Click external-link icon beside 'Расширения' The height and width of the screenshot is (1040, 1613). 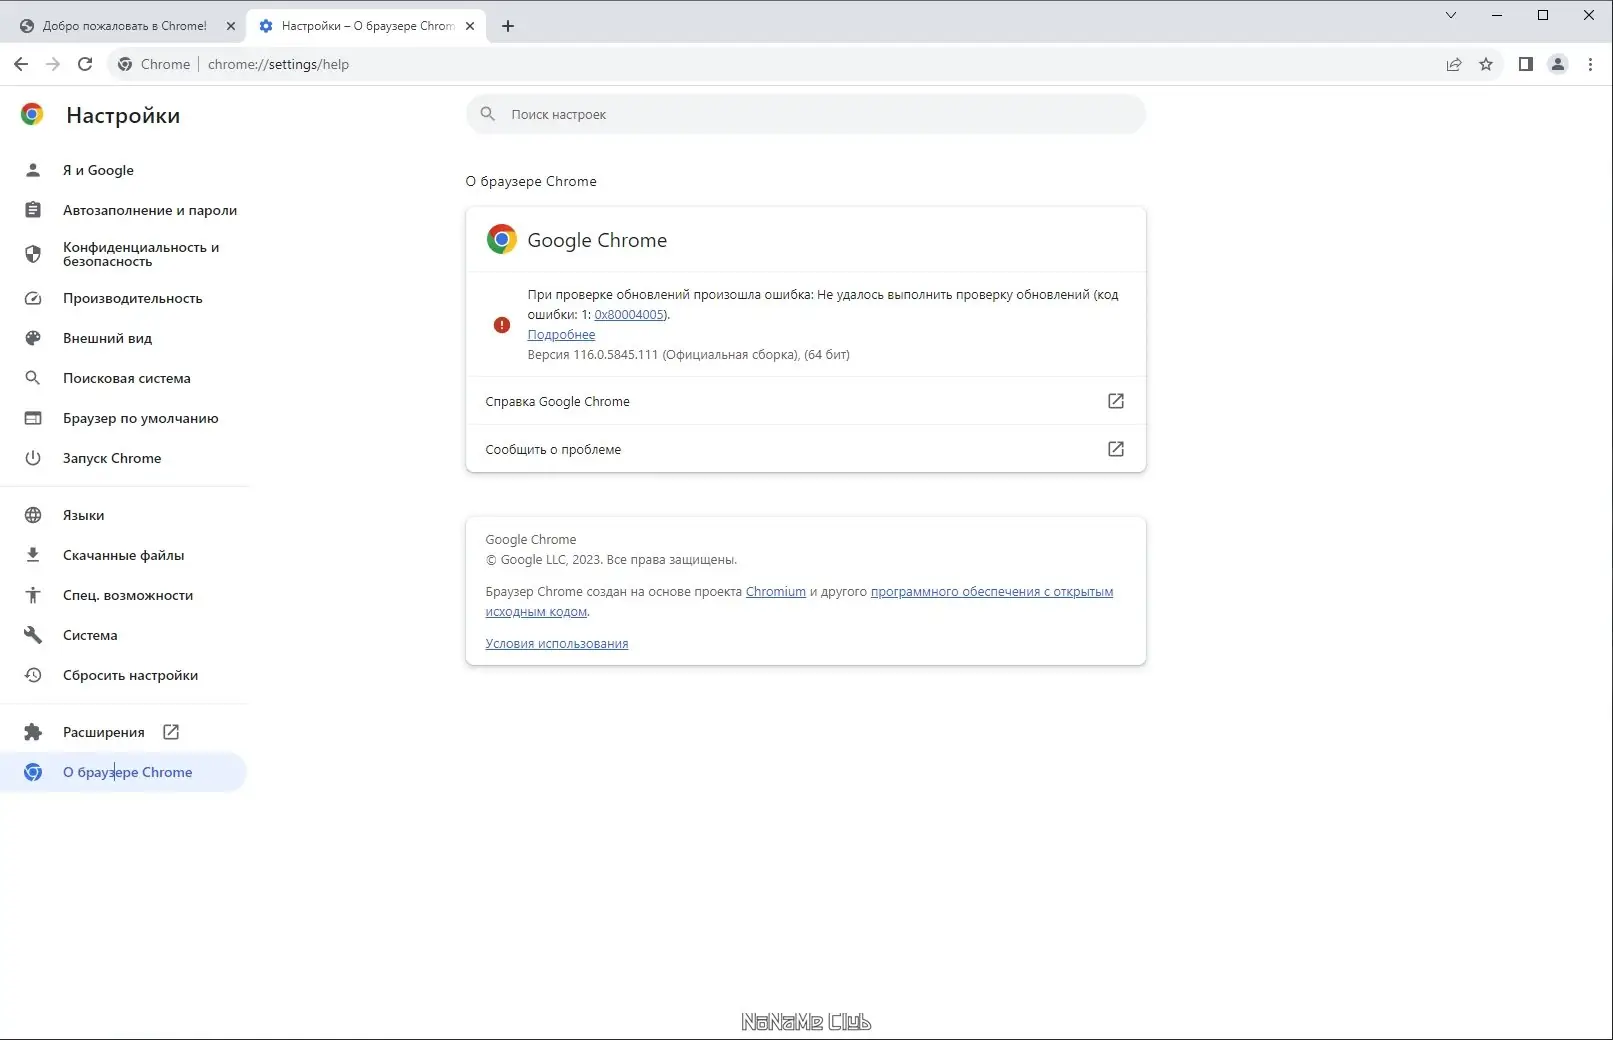[x=171, y=732]
